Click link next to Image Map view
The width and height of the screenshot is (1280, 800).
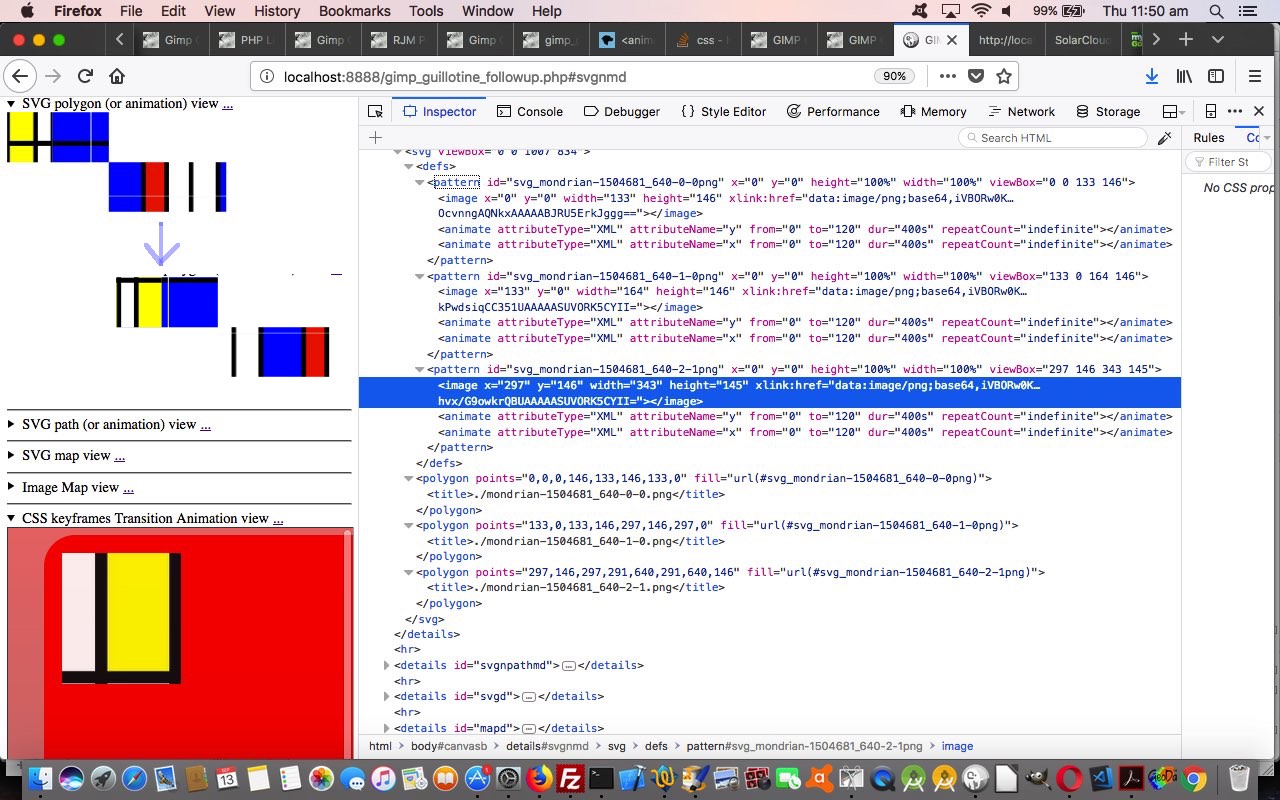point(128,488)
